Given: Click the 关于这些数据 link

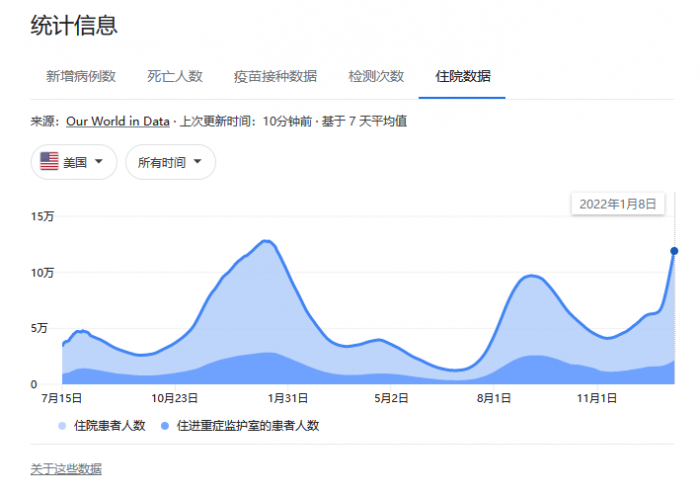Looking at the screenshot, I should point(66,469).
